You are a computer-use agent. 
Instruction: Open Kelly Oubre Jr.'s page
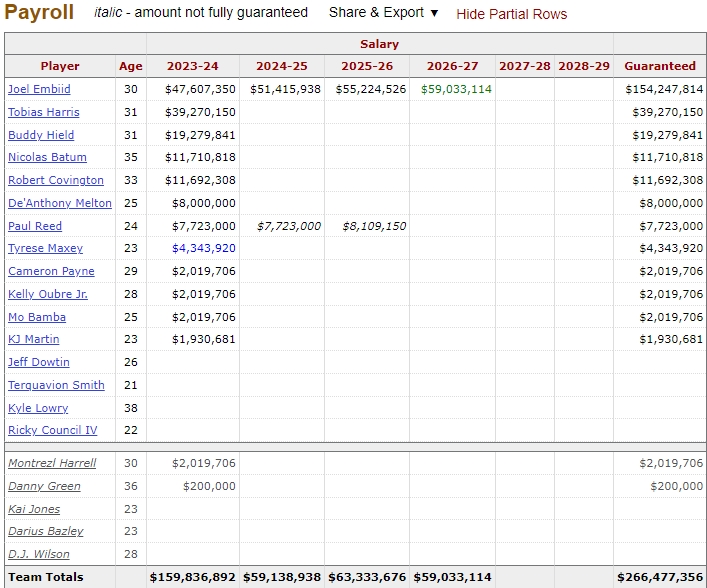tap(47, 294)
